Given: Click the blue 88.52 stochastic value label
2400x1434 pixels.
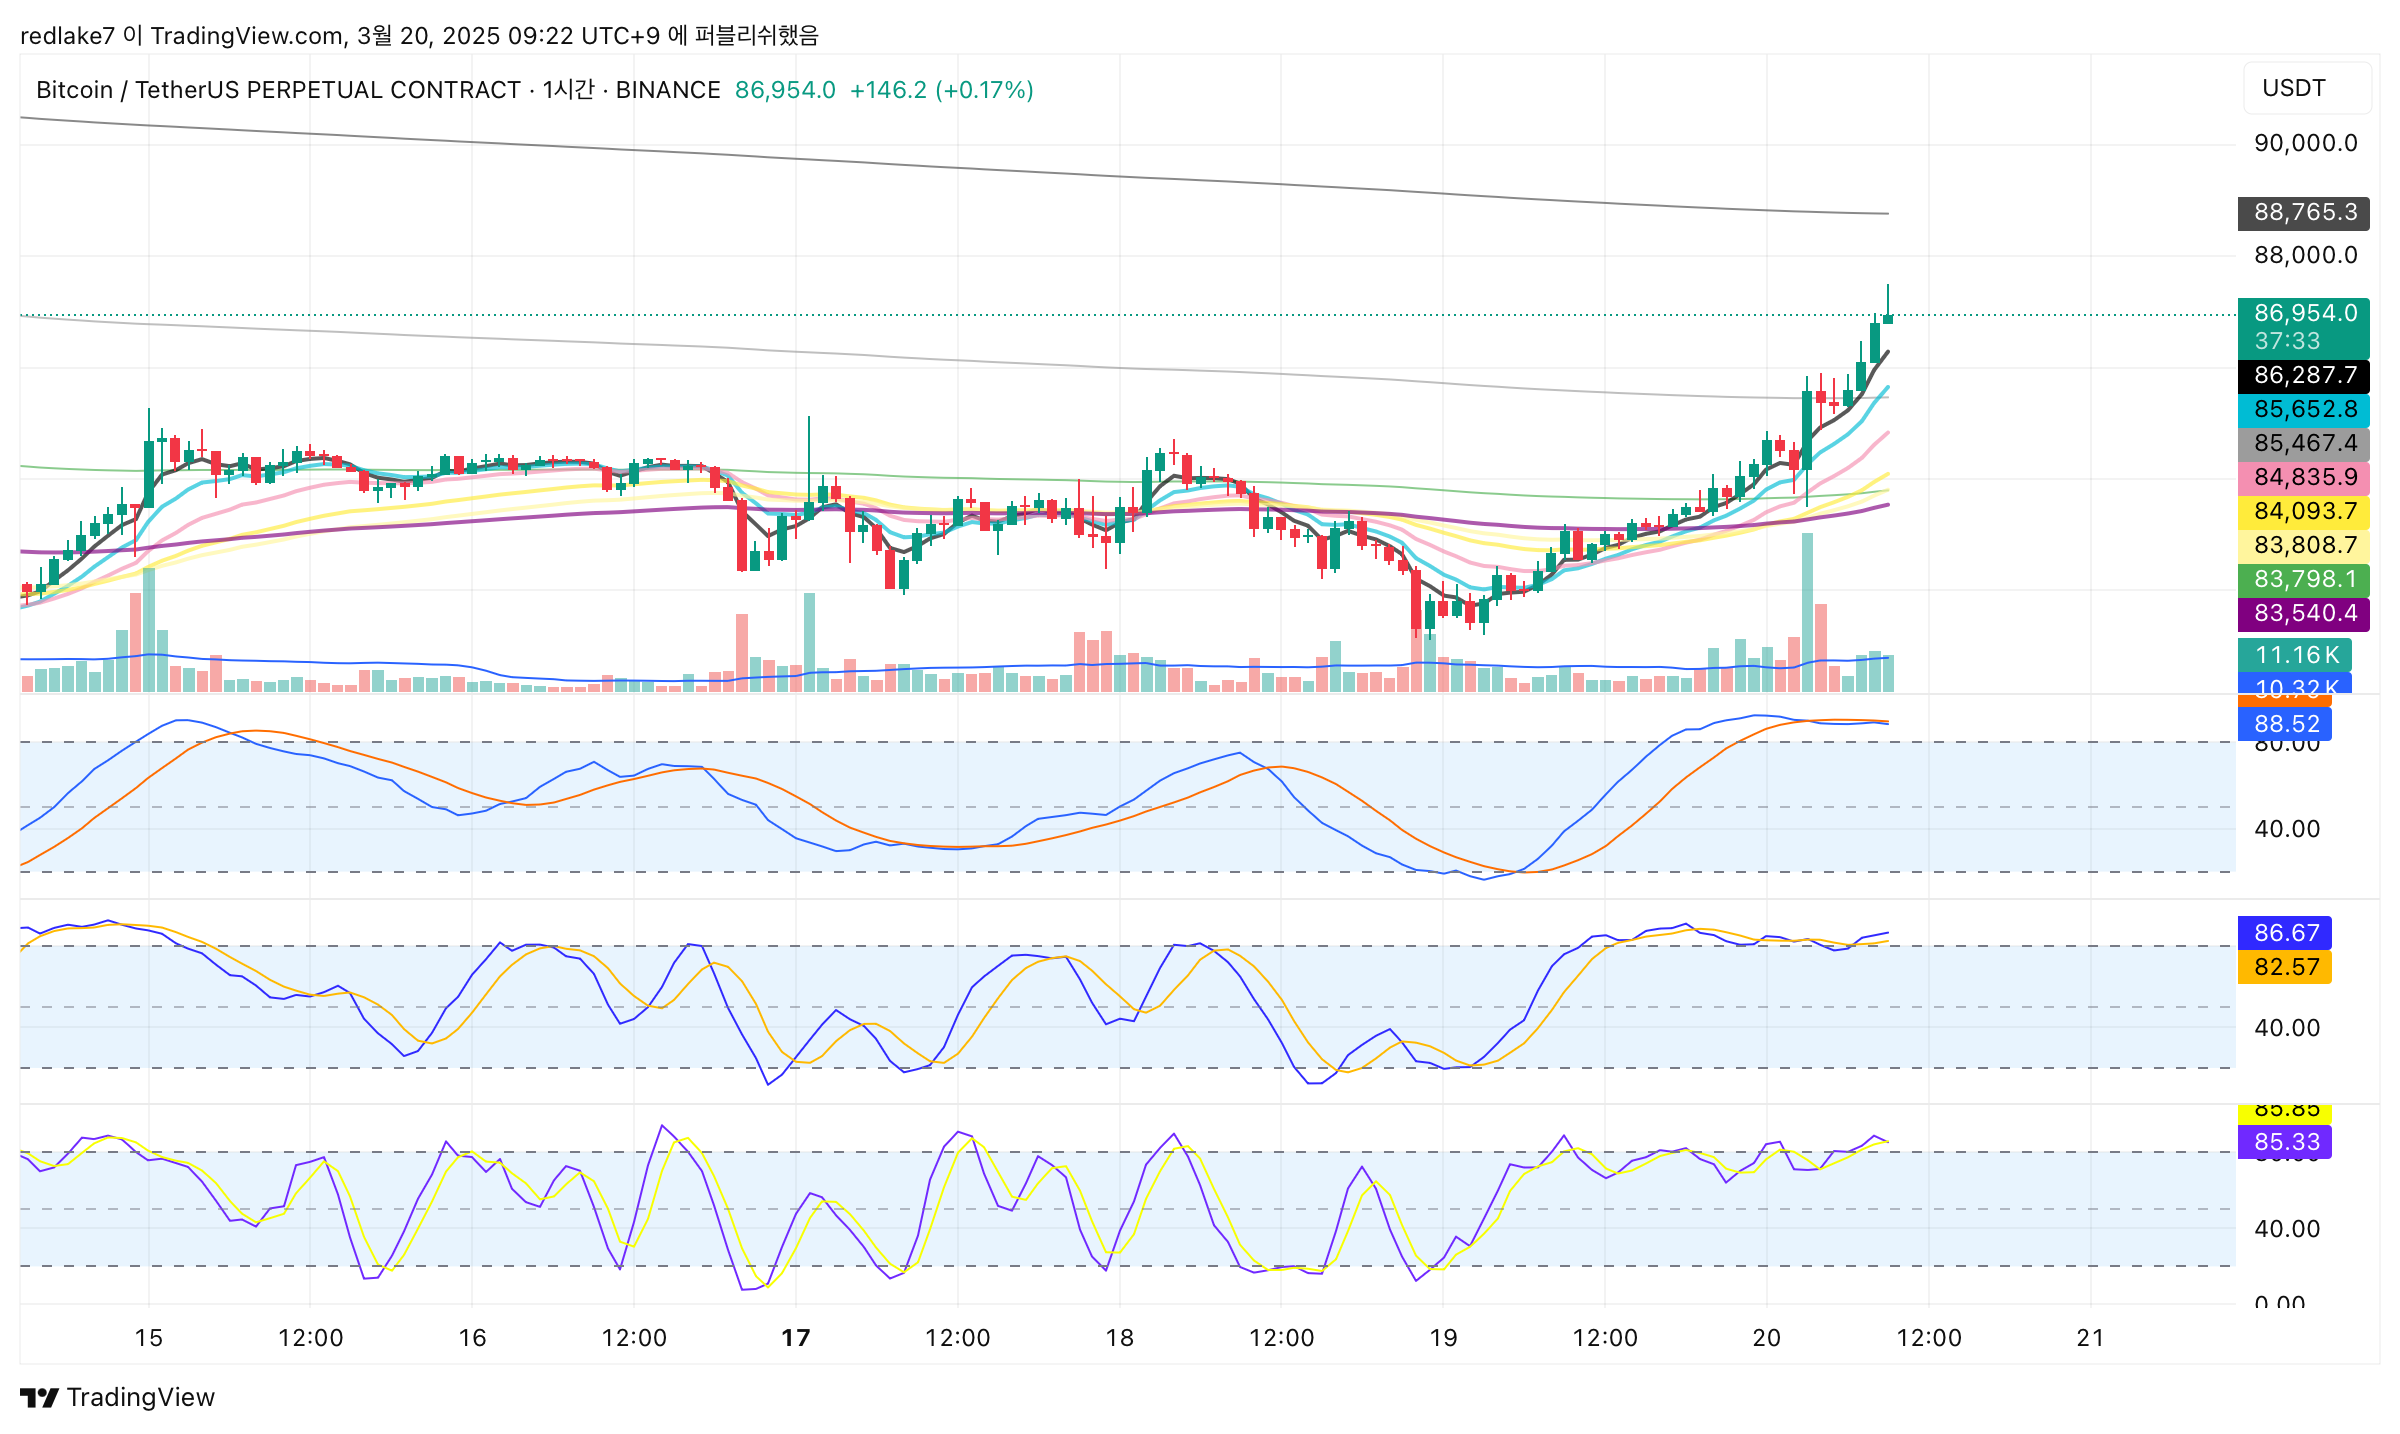Looking at the screenshot, I should pos(2285,725).
